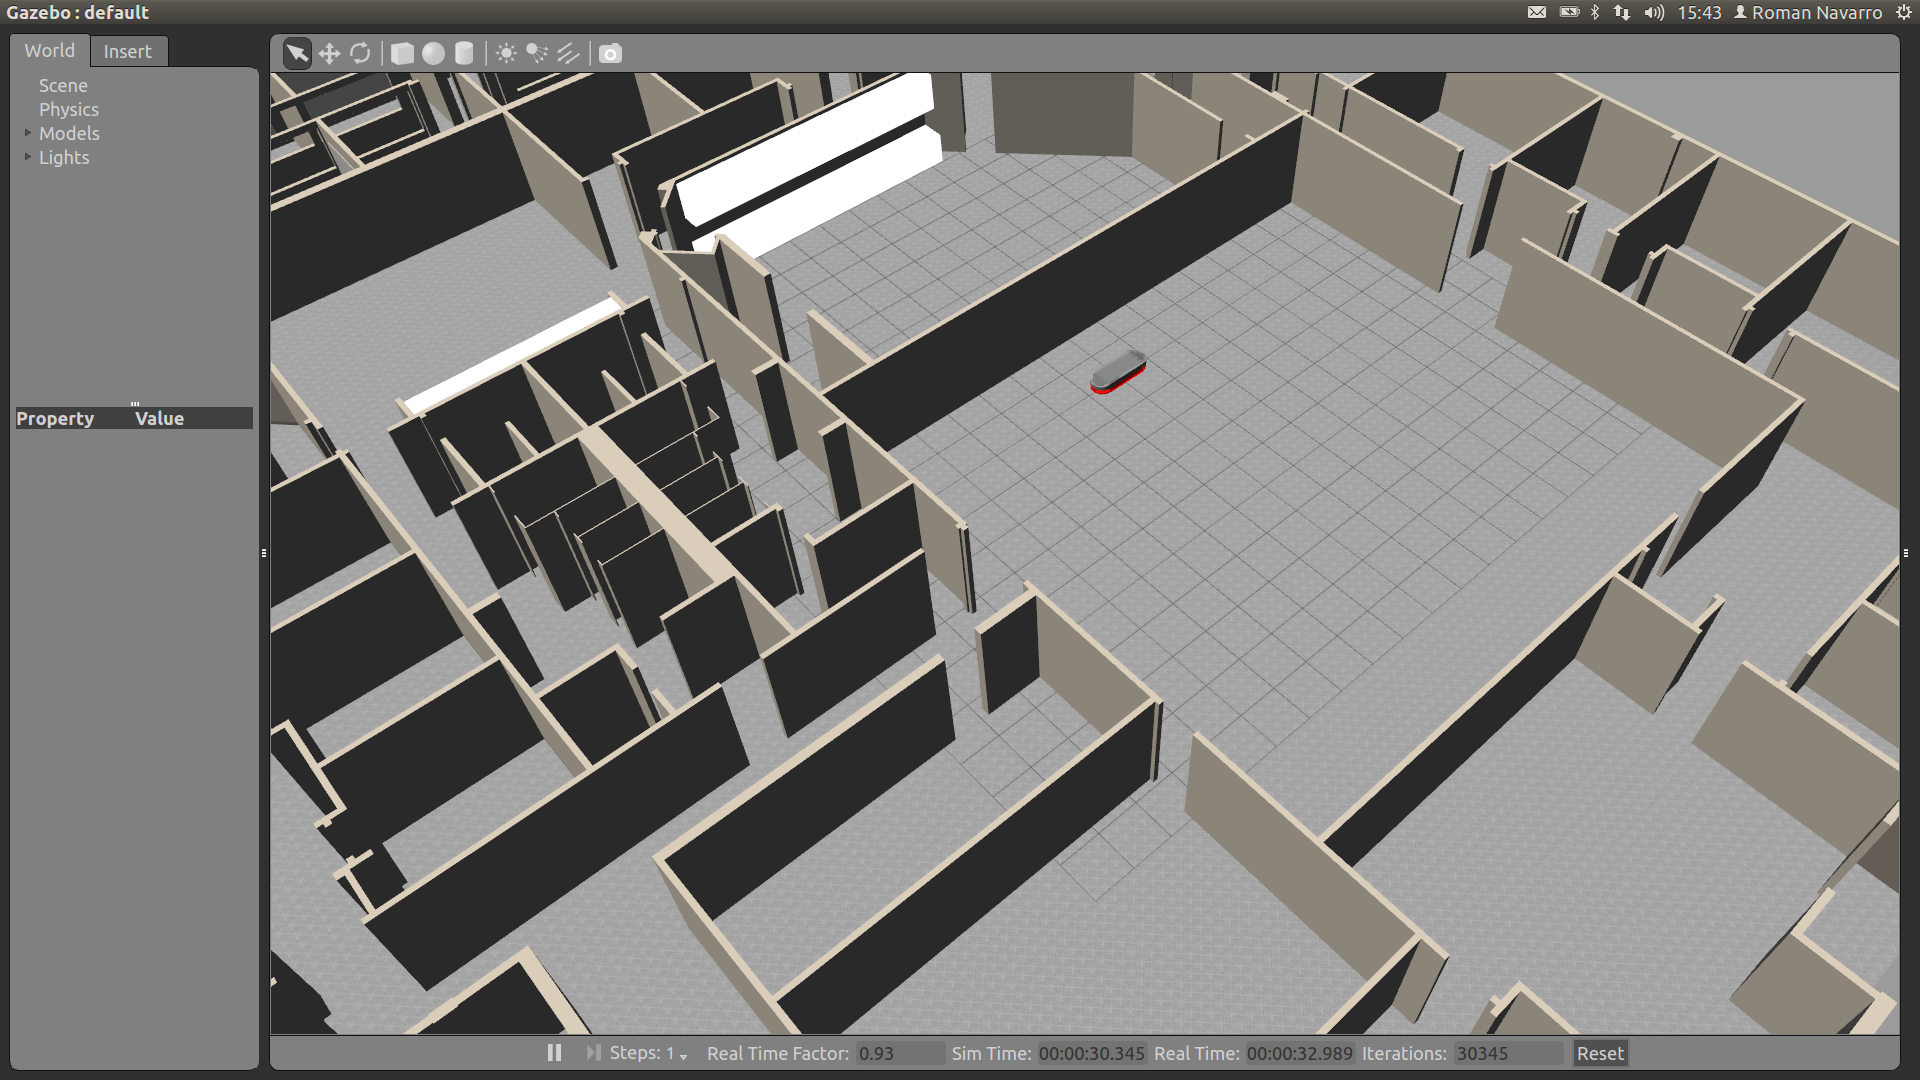Image resolution: width=1920 pixels, height=1080 pixels.
Task: Take a screenshot with camera icon
Action: click(610, 53)
